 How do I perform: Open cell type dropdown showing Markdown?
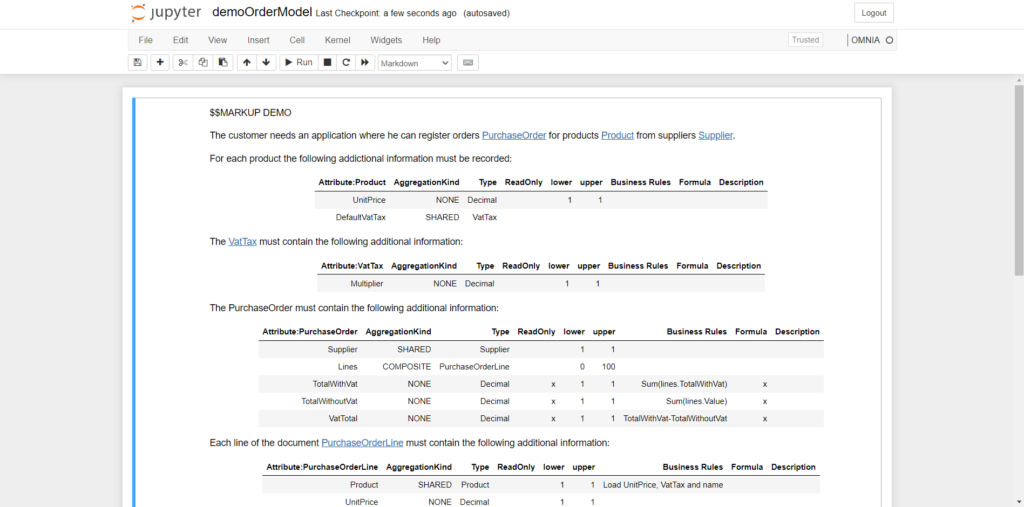(x=415, y=63)
